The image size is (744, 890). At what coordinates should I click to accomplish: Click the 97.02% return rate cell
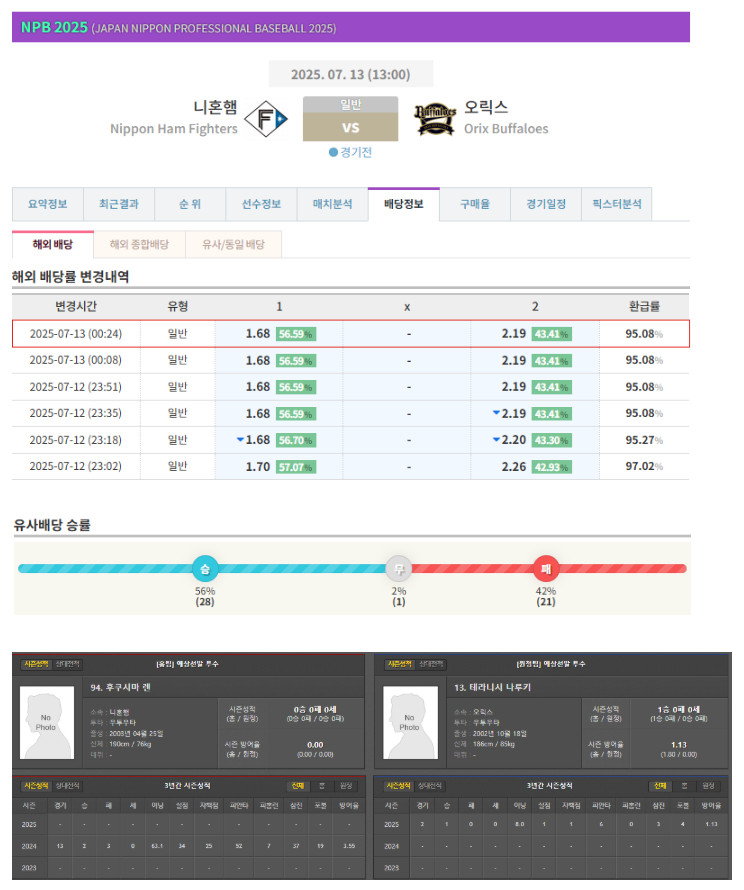pyautogui.click(x=644, y=467)
